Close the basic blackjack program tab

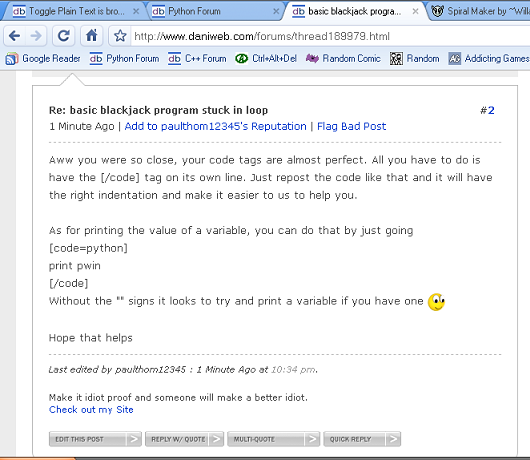(x=415, y=11)
